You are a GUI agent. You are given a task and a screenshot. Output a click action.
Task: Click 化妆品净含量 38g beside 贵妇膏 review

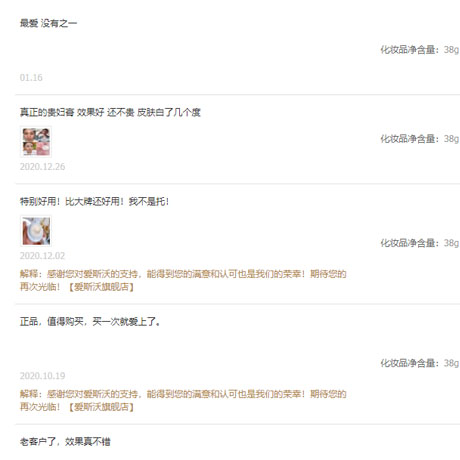tap(420, 139)
